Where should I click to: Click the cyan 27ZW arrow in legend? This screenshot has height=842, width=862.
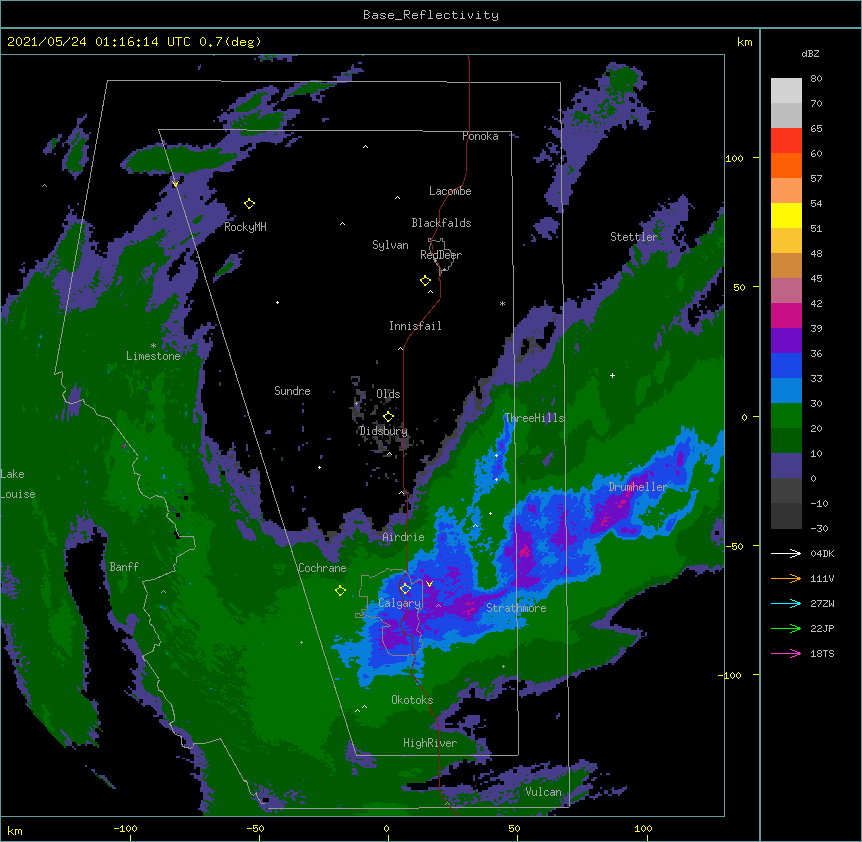pyautogui.click(x=786, y=603)
